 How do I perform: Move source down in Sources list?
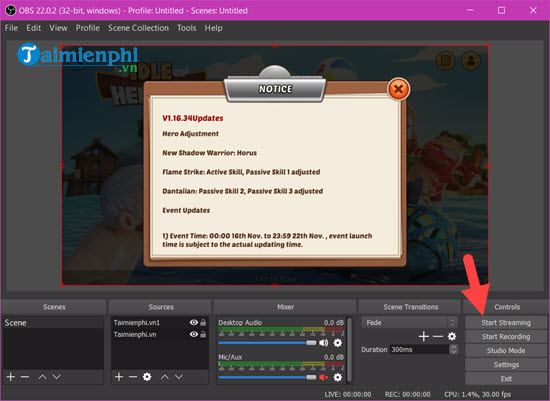point(179,377)
